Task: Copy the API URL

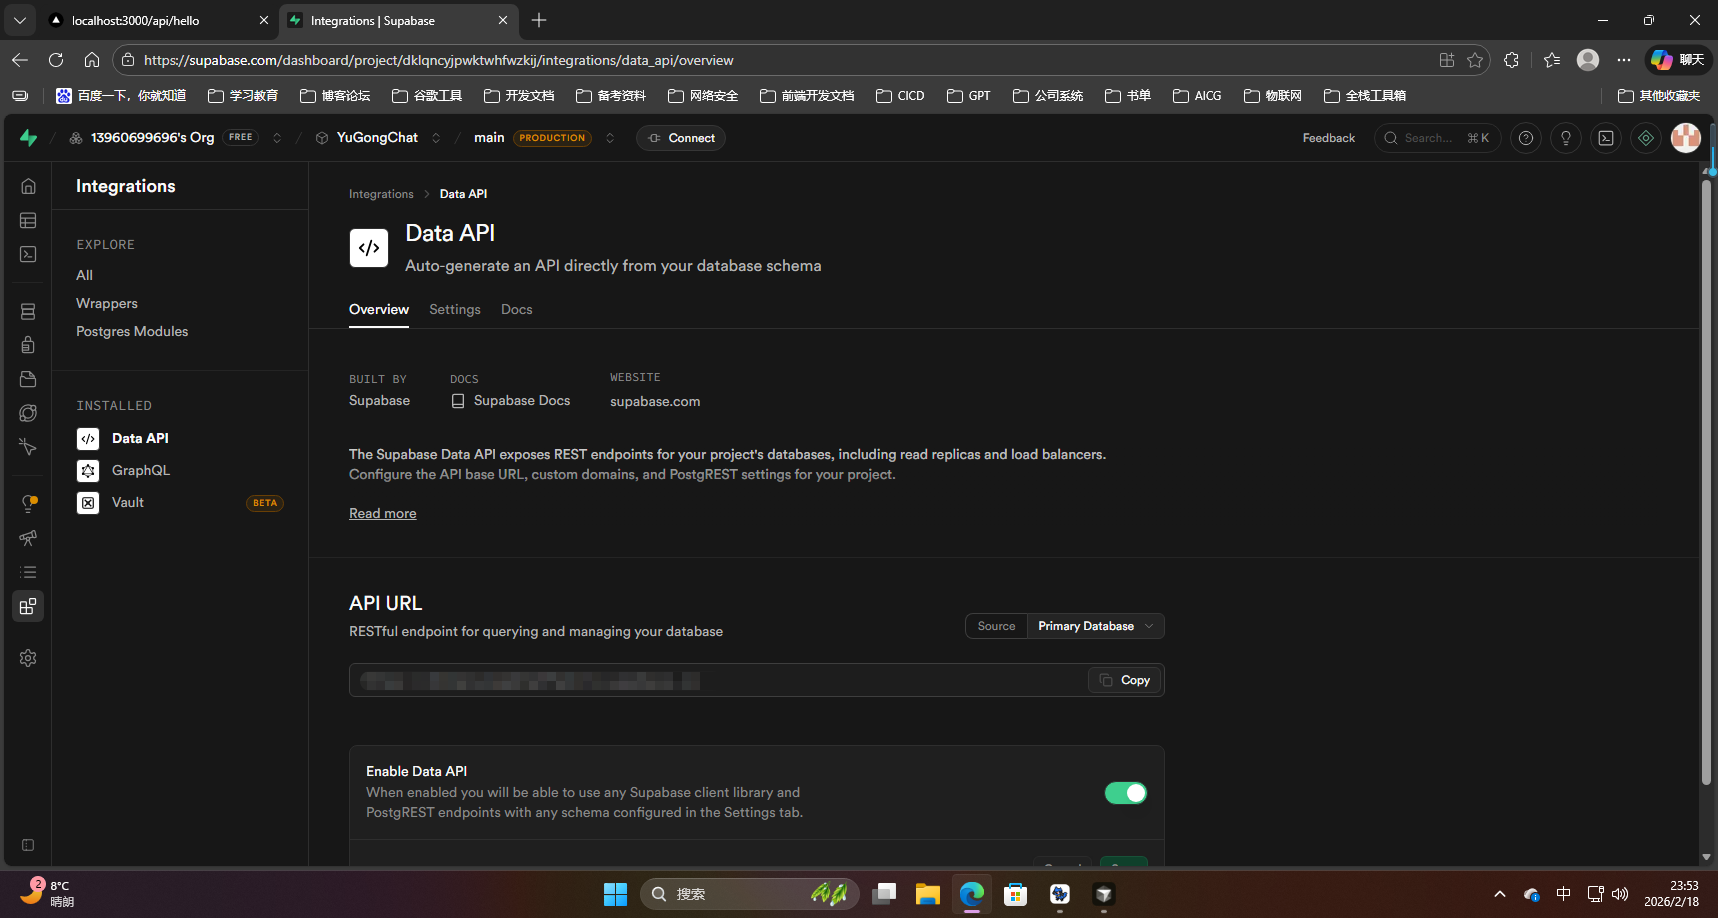Action: click(x=1125, y=680)
